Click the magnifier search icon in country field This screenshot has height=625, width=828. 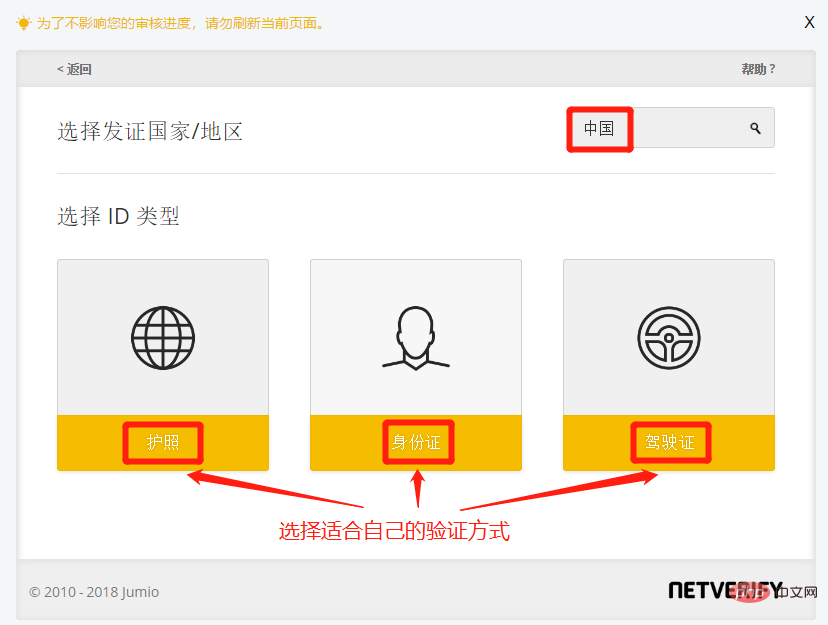(755, 127)
